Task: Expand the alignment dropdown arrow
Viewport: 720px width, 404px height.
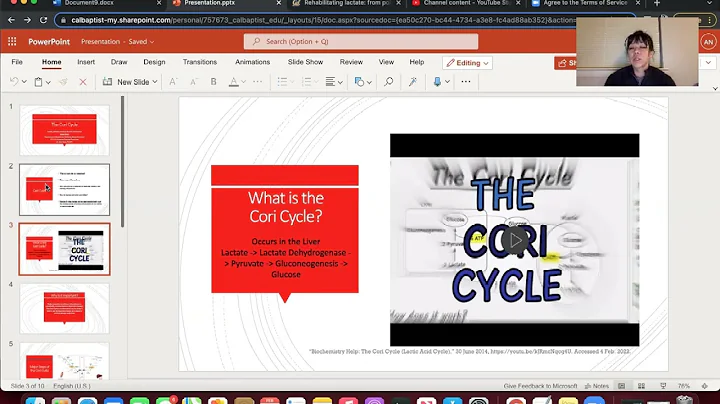Action: click(x=340, y=82)
